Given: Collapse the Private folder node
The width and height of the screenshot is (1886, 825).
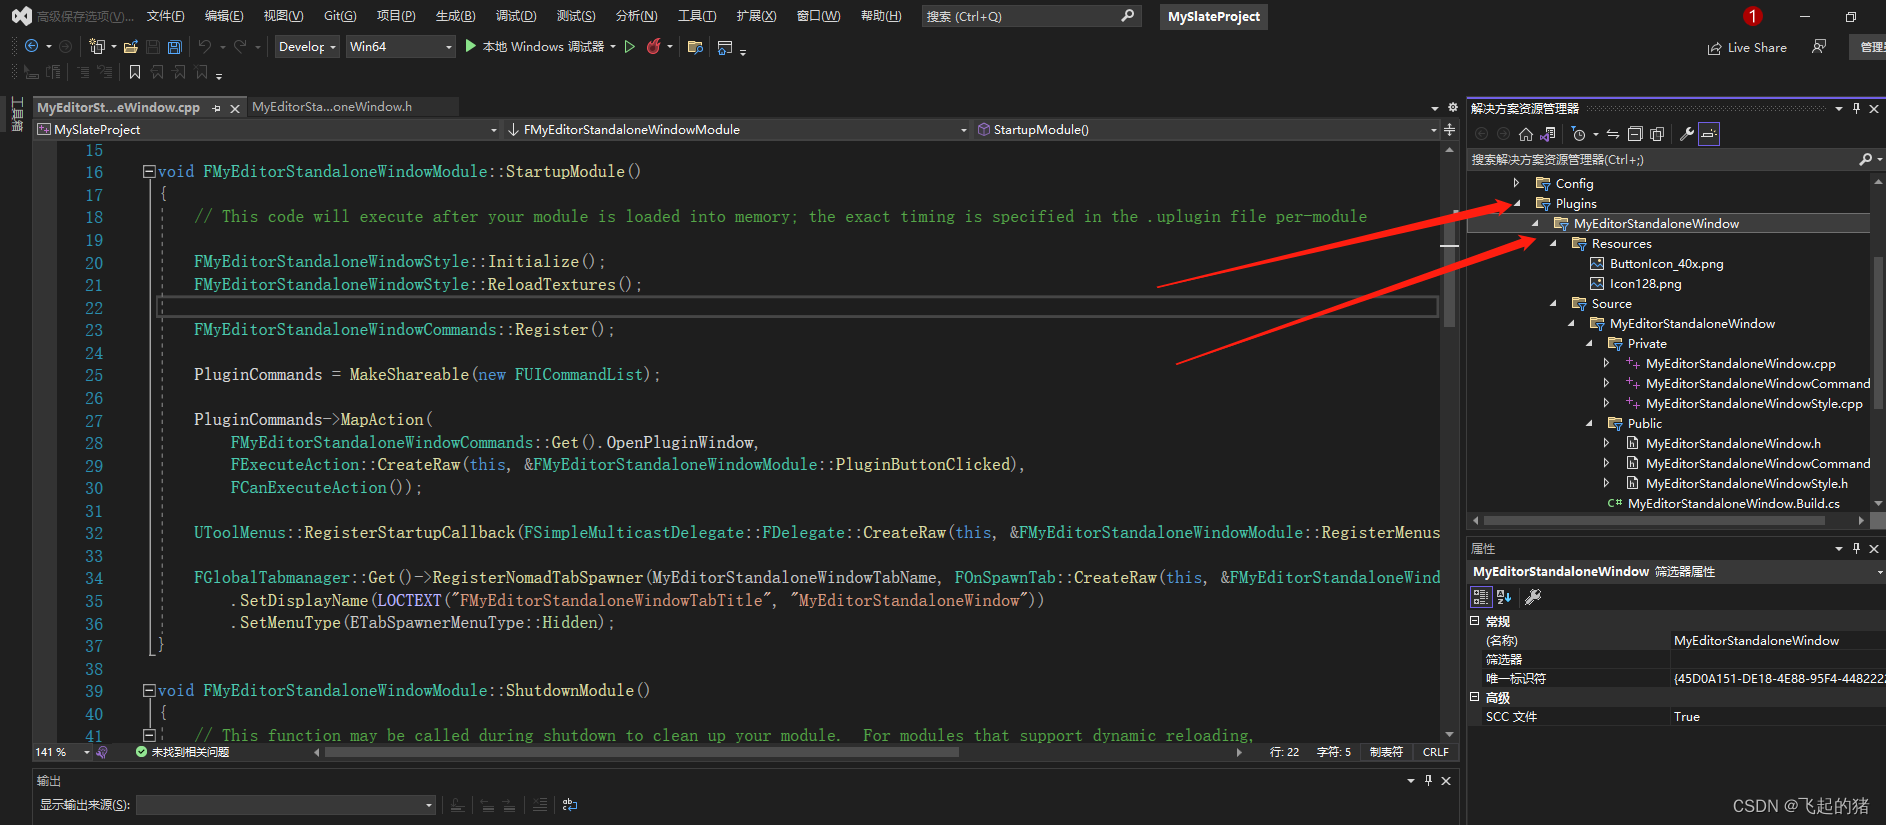Looking at the screenshot, I should [1589, 343].
